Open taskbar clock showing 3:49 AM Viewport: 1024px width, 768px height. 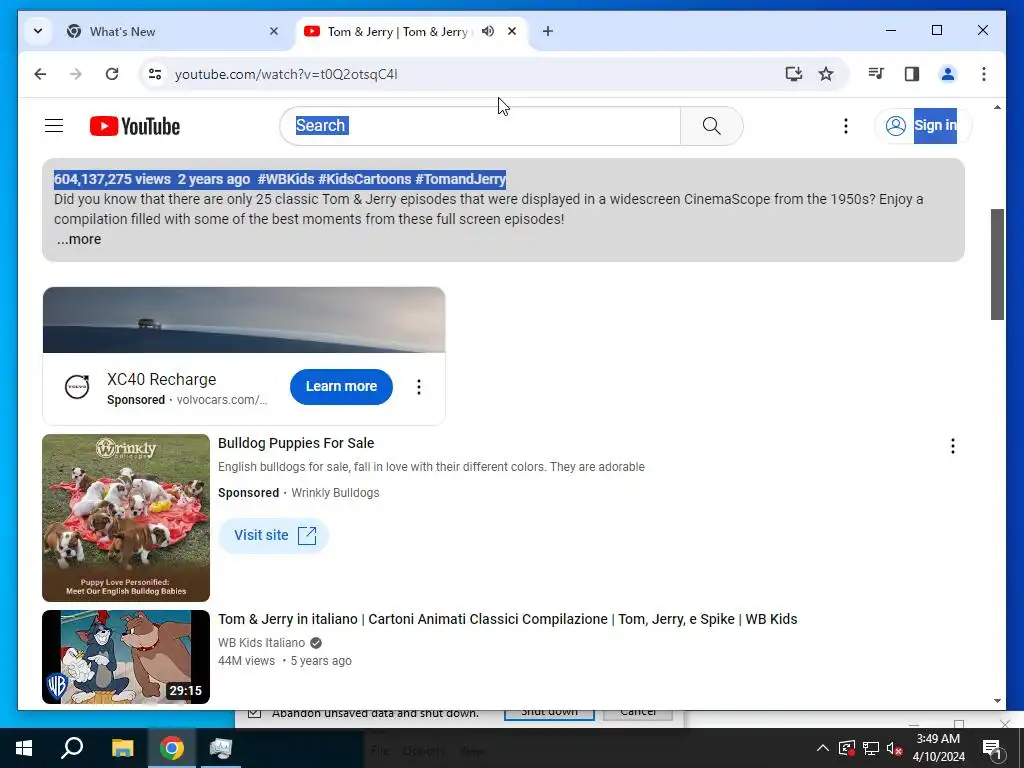point(938,748)
